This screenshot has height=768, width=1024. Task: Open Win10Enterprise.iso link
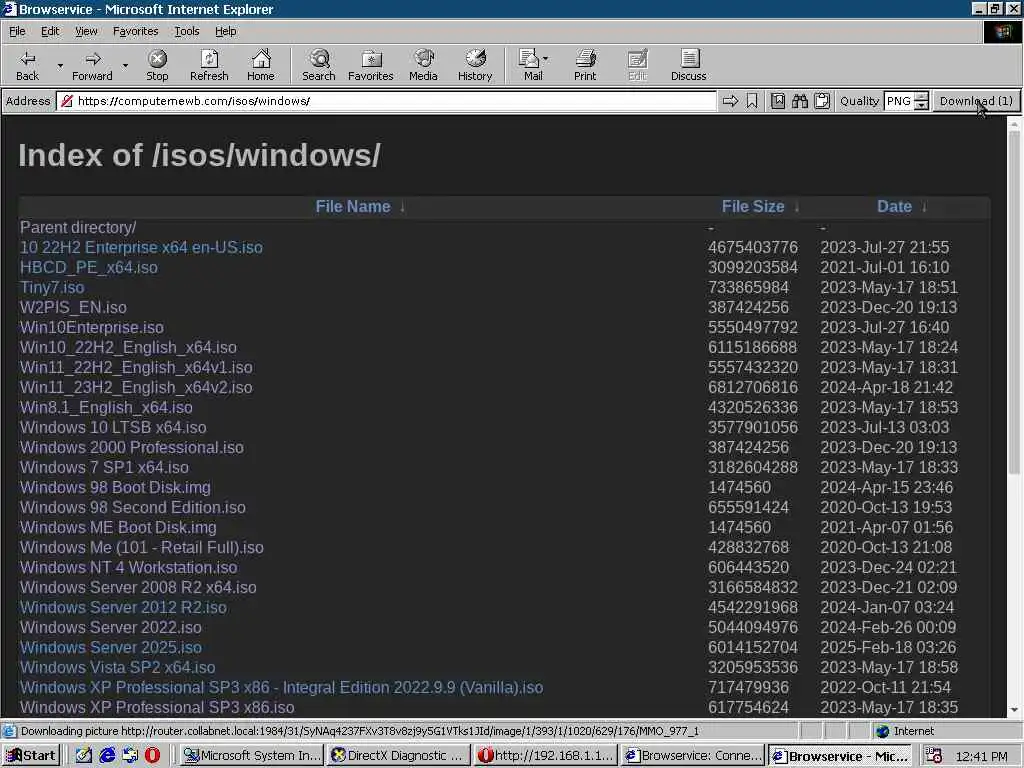pos(91,328)
